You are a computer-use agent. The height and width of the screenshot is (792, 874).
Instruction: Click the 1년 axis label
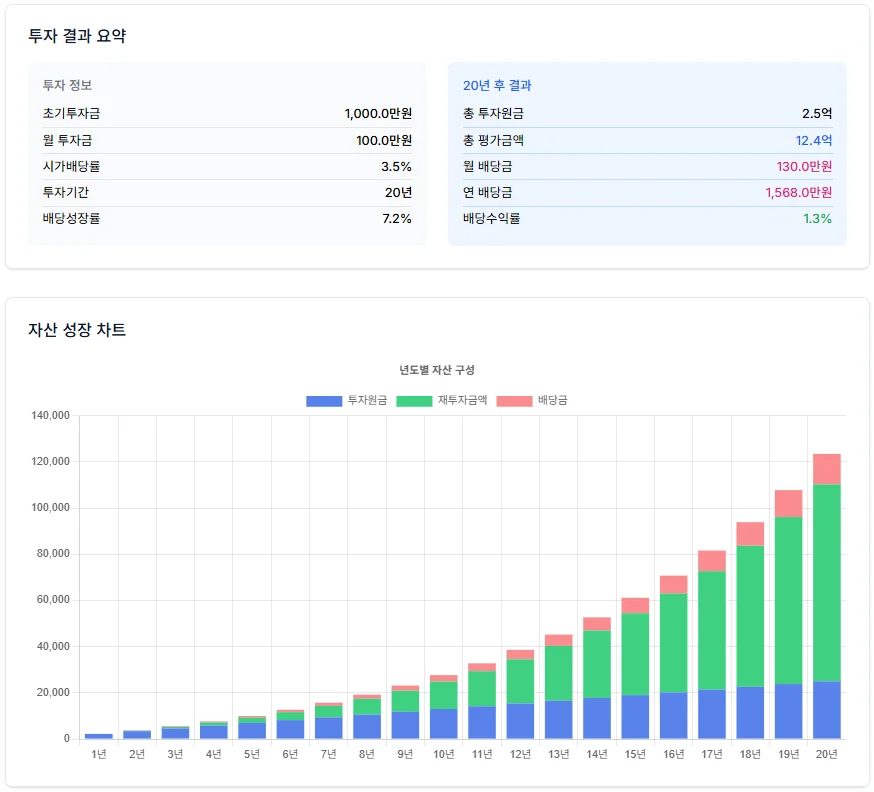pos(97,755)
